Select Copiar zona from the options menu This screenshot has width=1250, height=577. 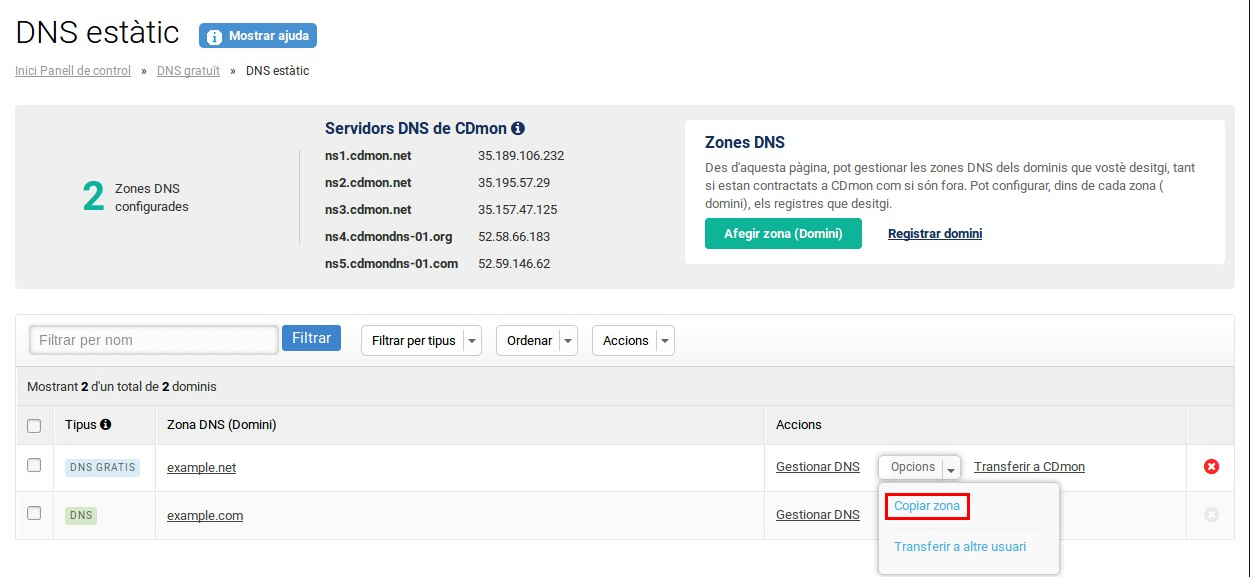[927, 506]
